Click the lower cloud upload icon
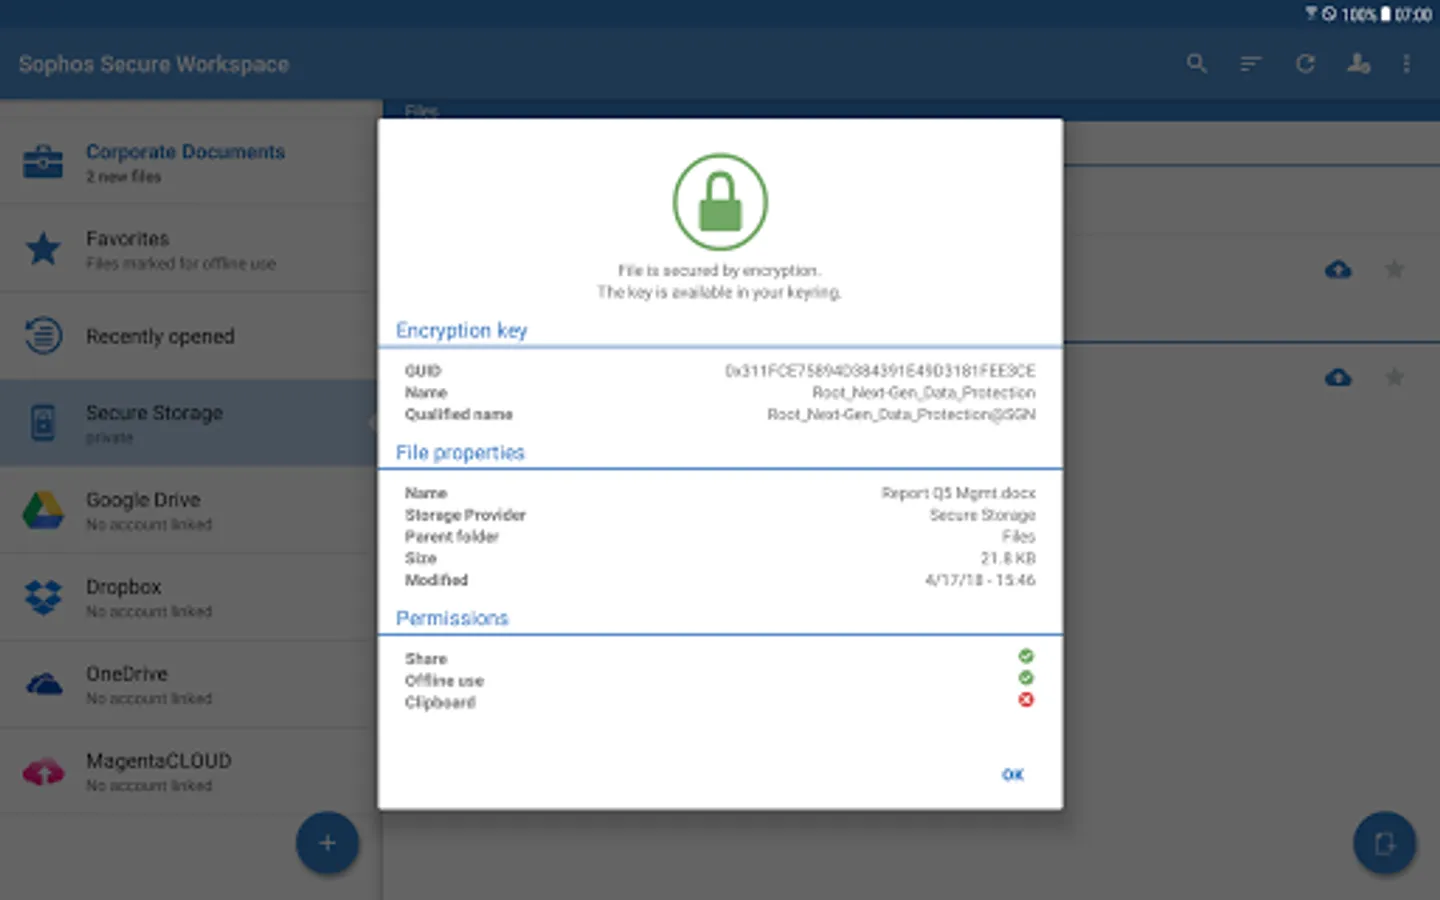 pos(1338,377)
